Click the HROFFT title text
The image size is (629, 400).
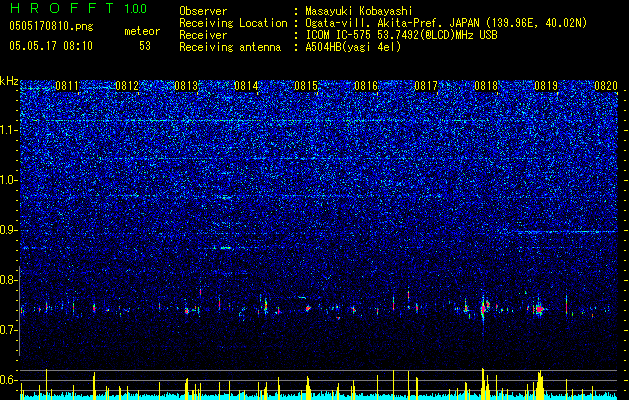62,8
